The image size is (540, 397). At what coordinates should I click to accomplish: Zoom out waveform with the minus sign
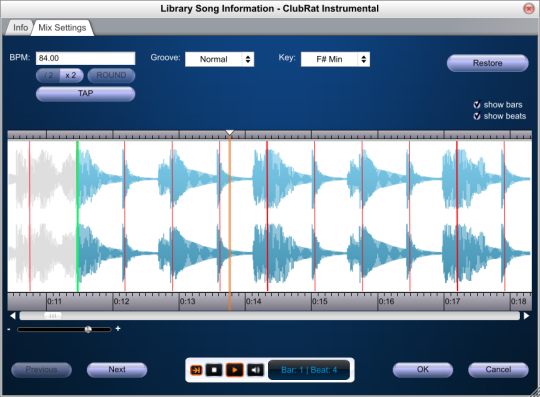9,330
